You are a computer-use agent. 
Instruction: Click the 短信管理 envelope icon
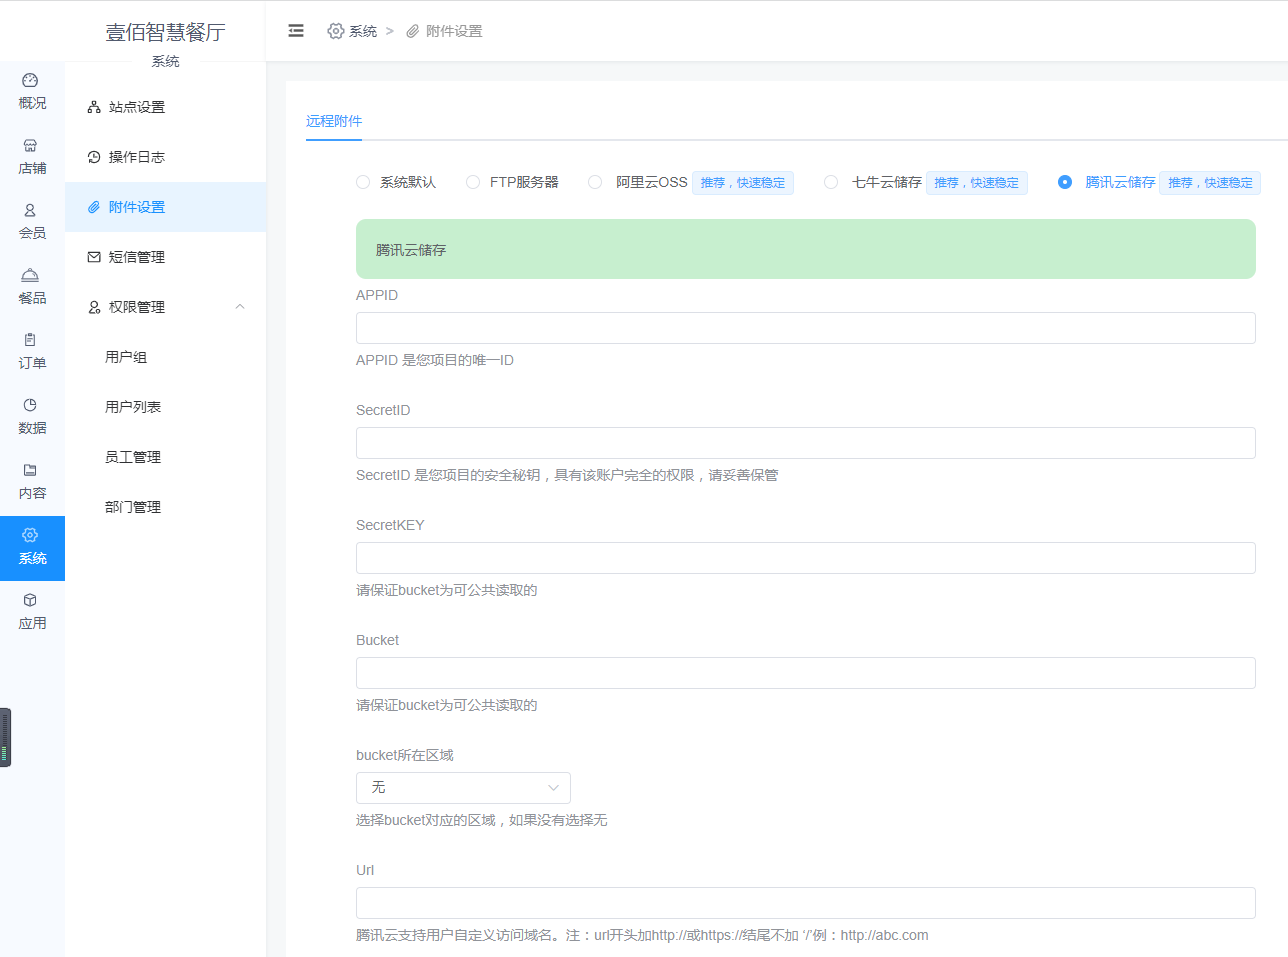pos(94,257)
